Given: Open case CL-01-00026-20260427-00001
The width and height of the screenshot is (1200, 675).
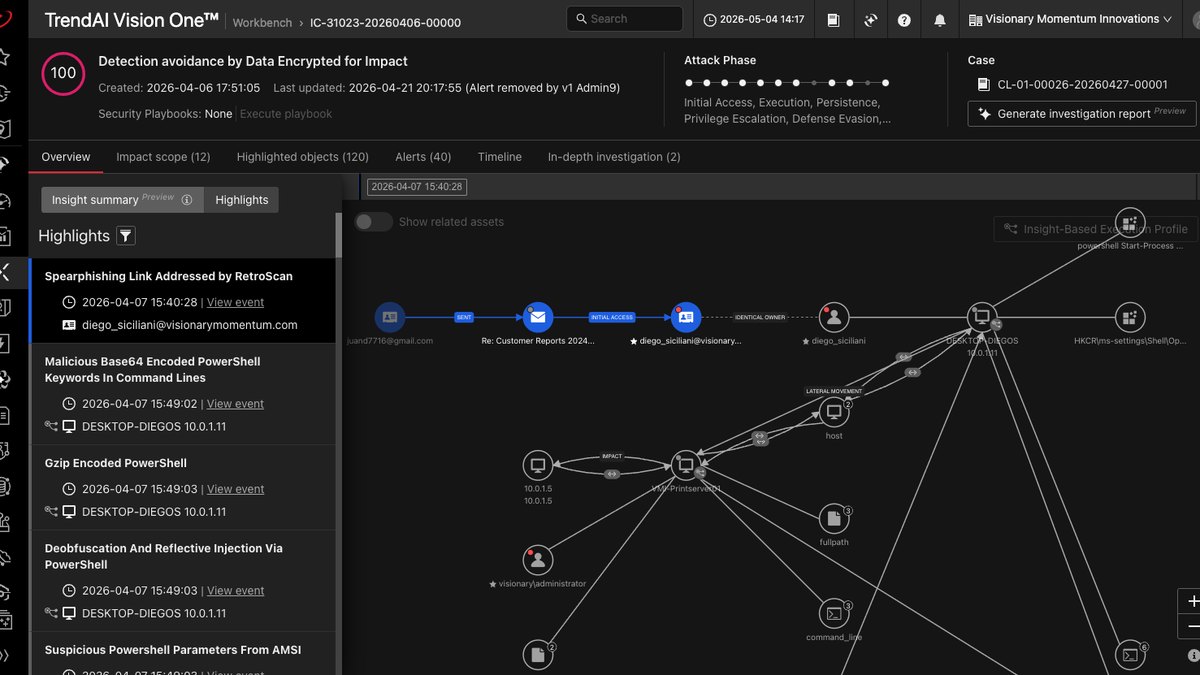Looking at the screenshot, I should tap(1082, 85).
